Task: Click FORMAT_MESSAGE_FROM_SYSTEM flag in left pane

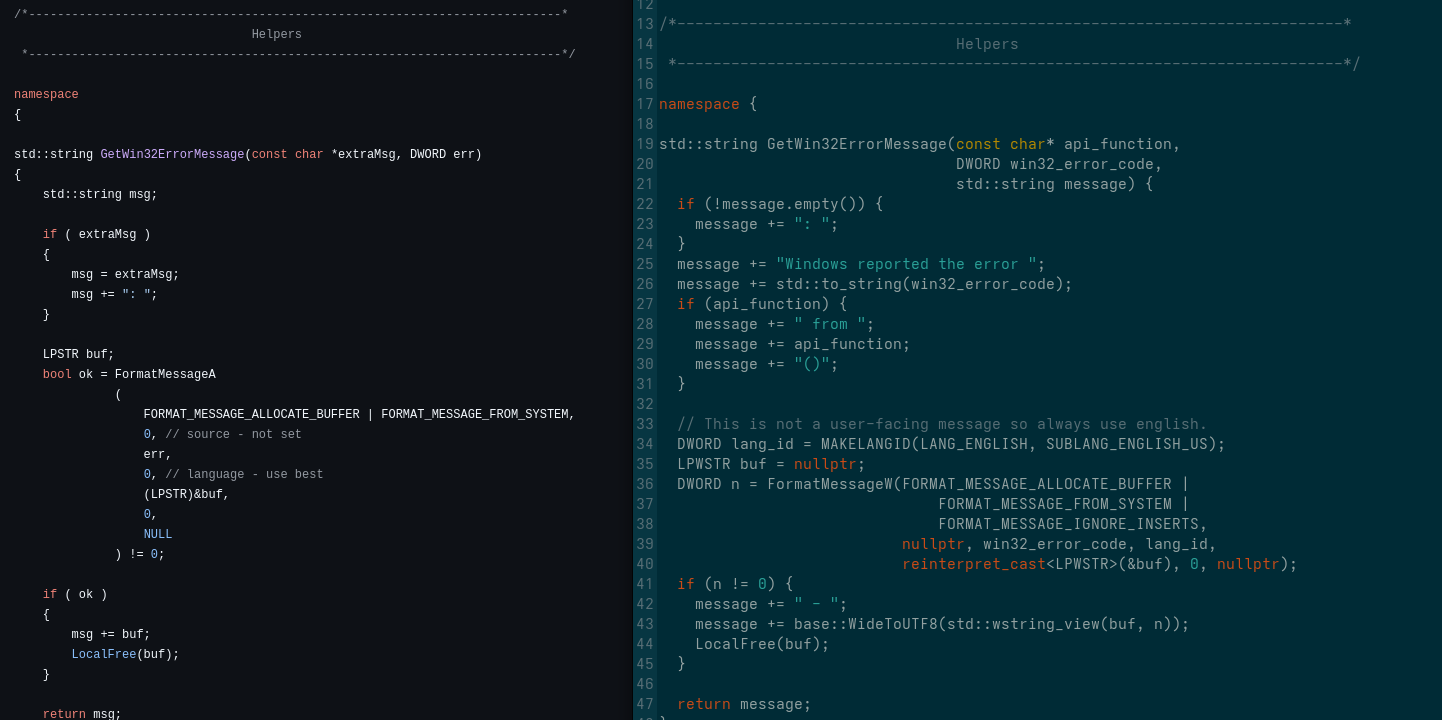Action: [x=474, y=415]
